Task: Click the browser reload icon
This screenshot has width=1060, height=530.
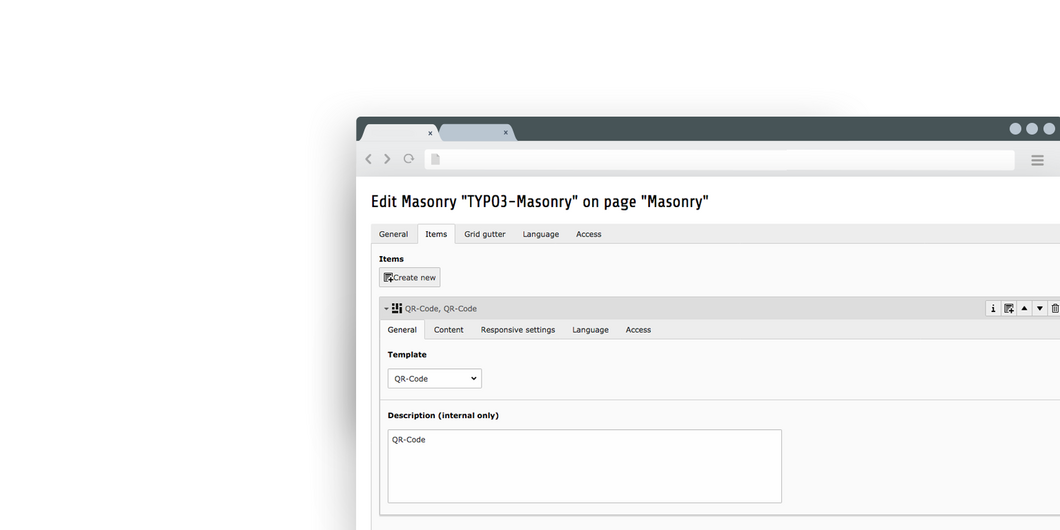Action: click(409, 159)
